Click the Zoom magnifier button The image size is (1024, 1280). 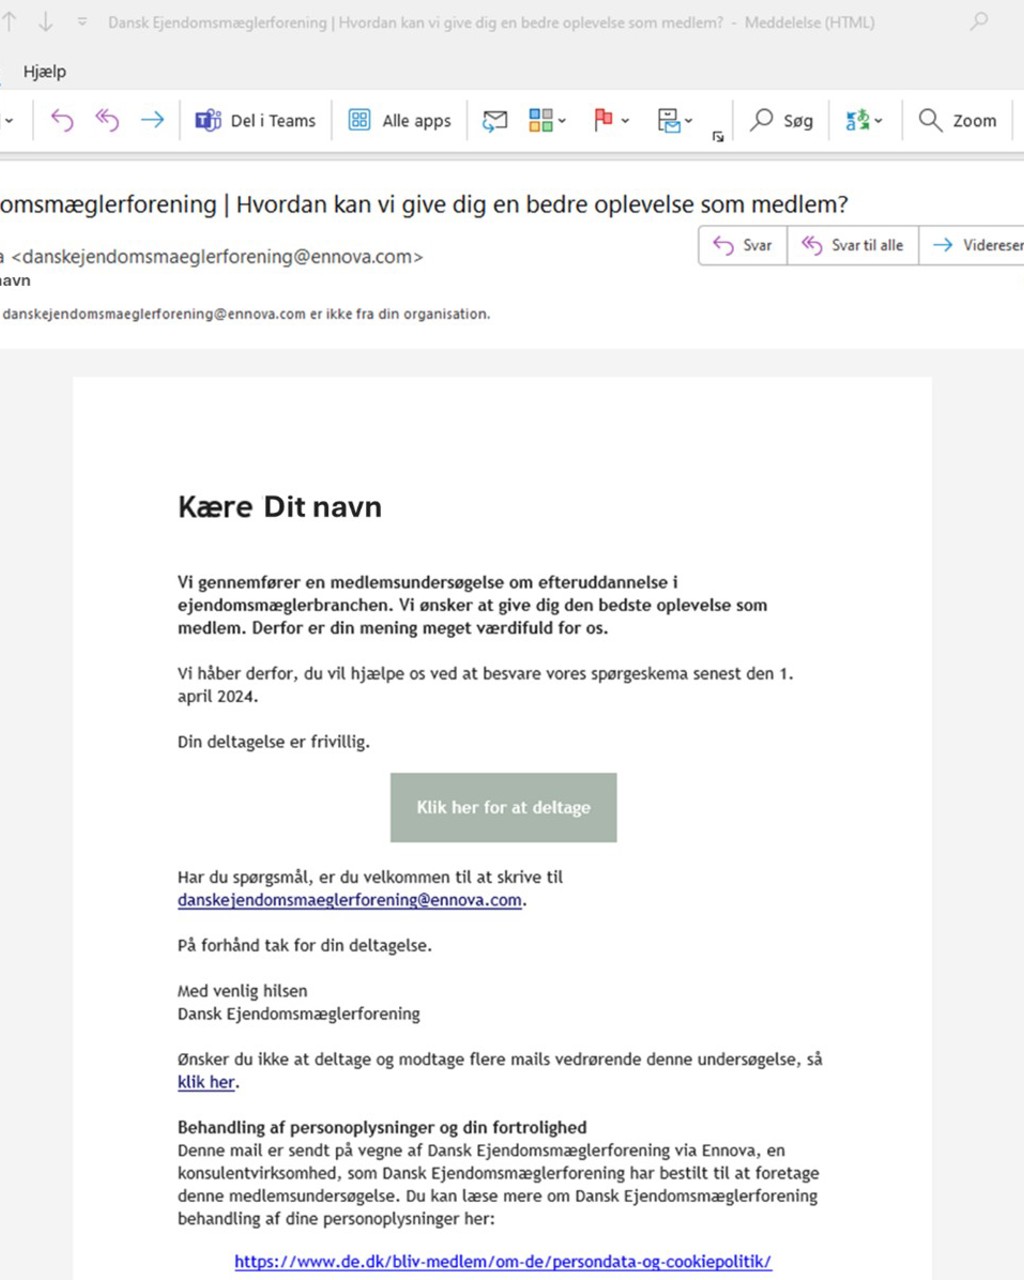958,121
